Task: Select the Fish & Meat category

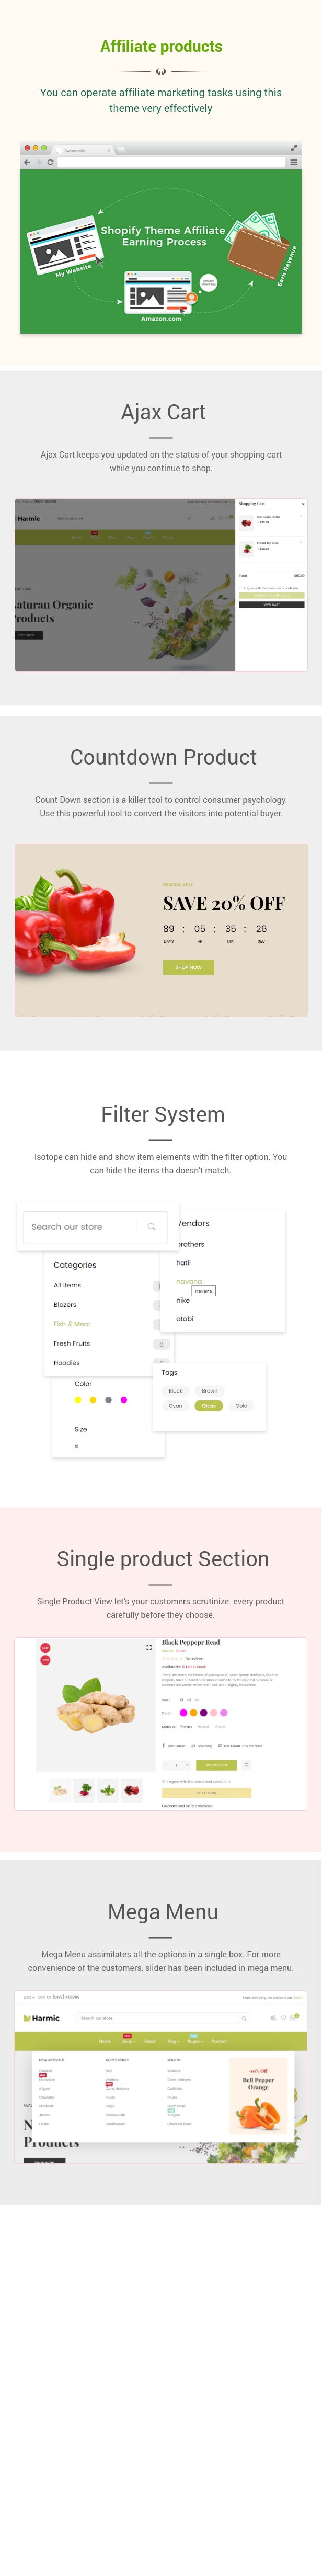Action: (72, 1324)
